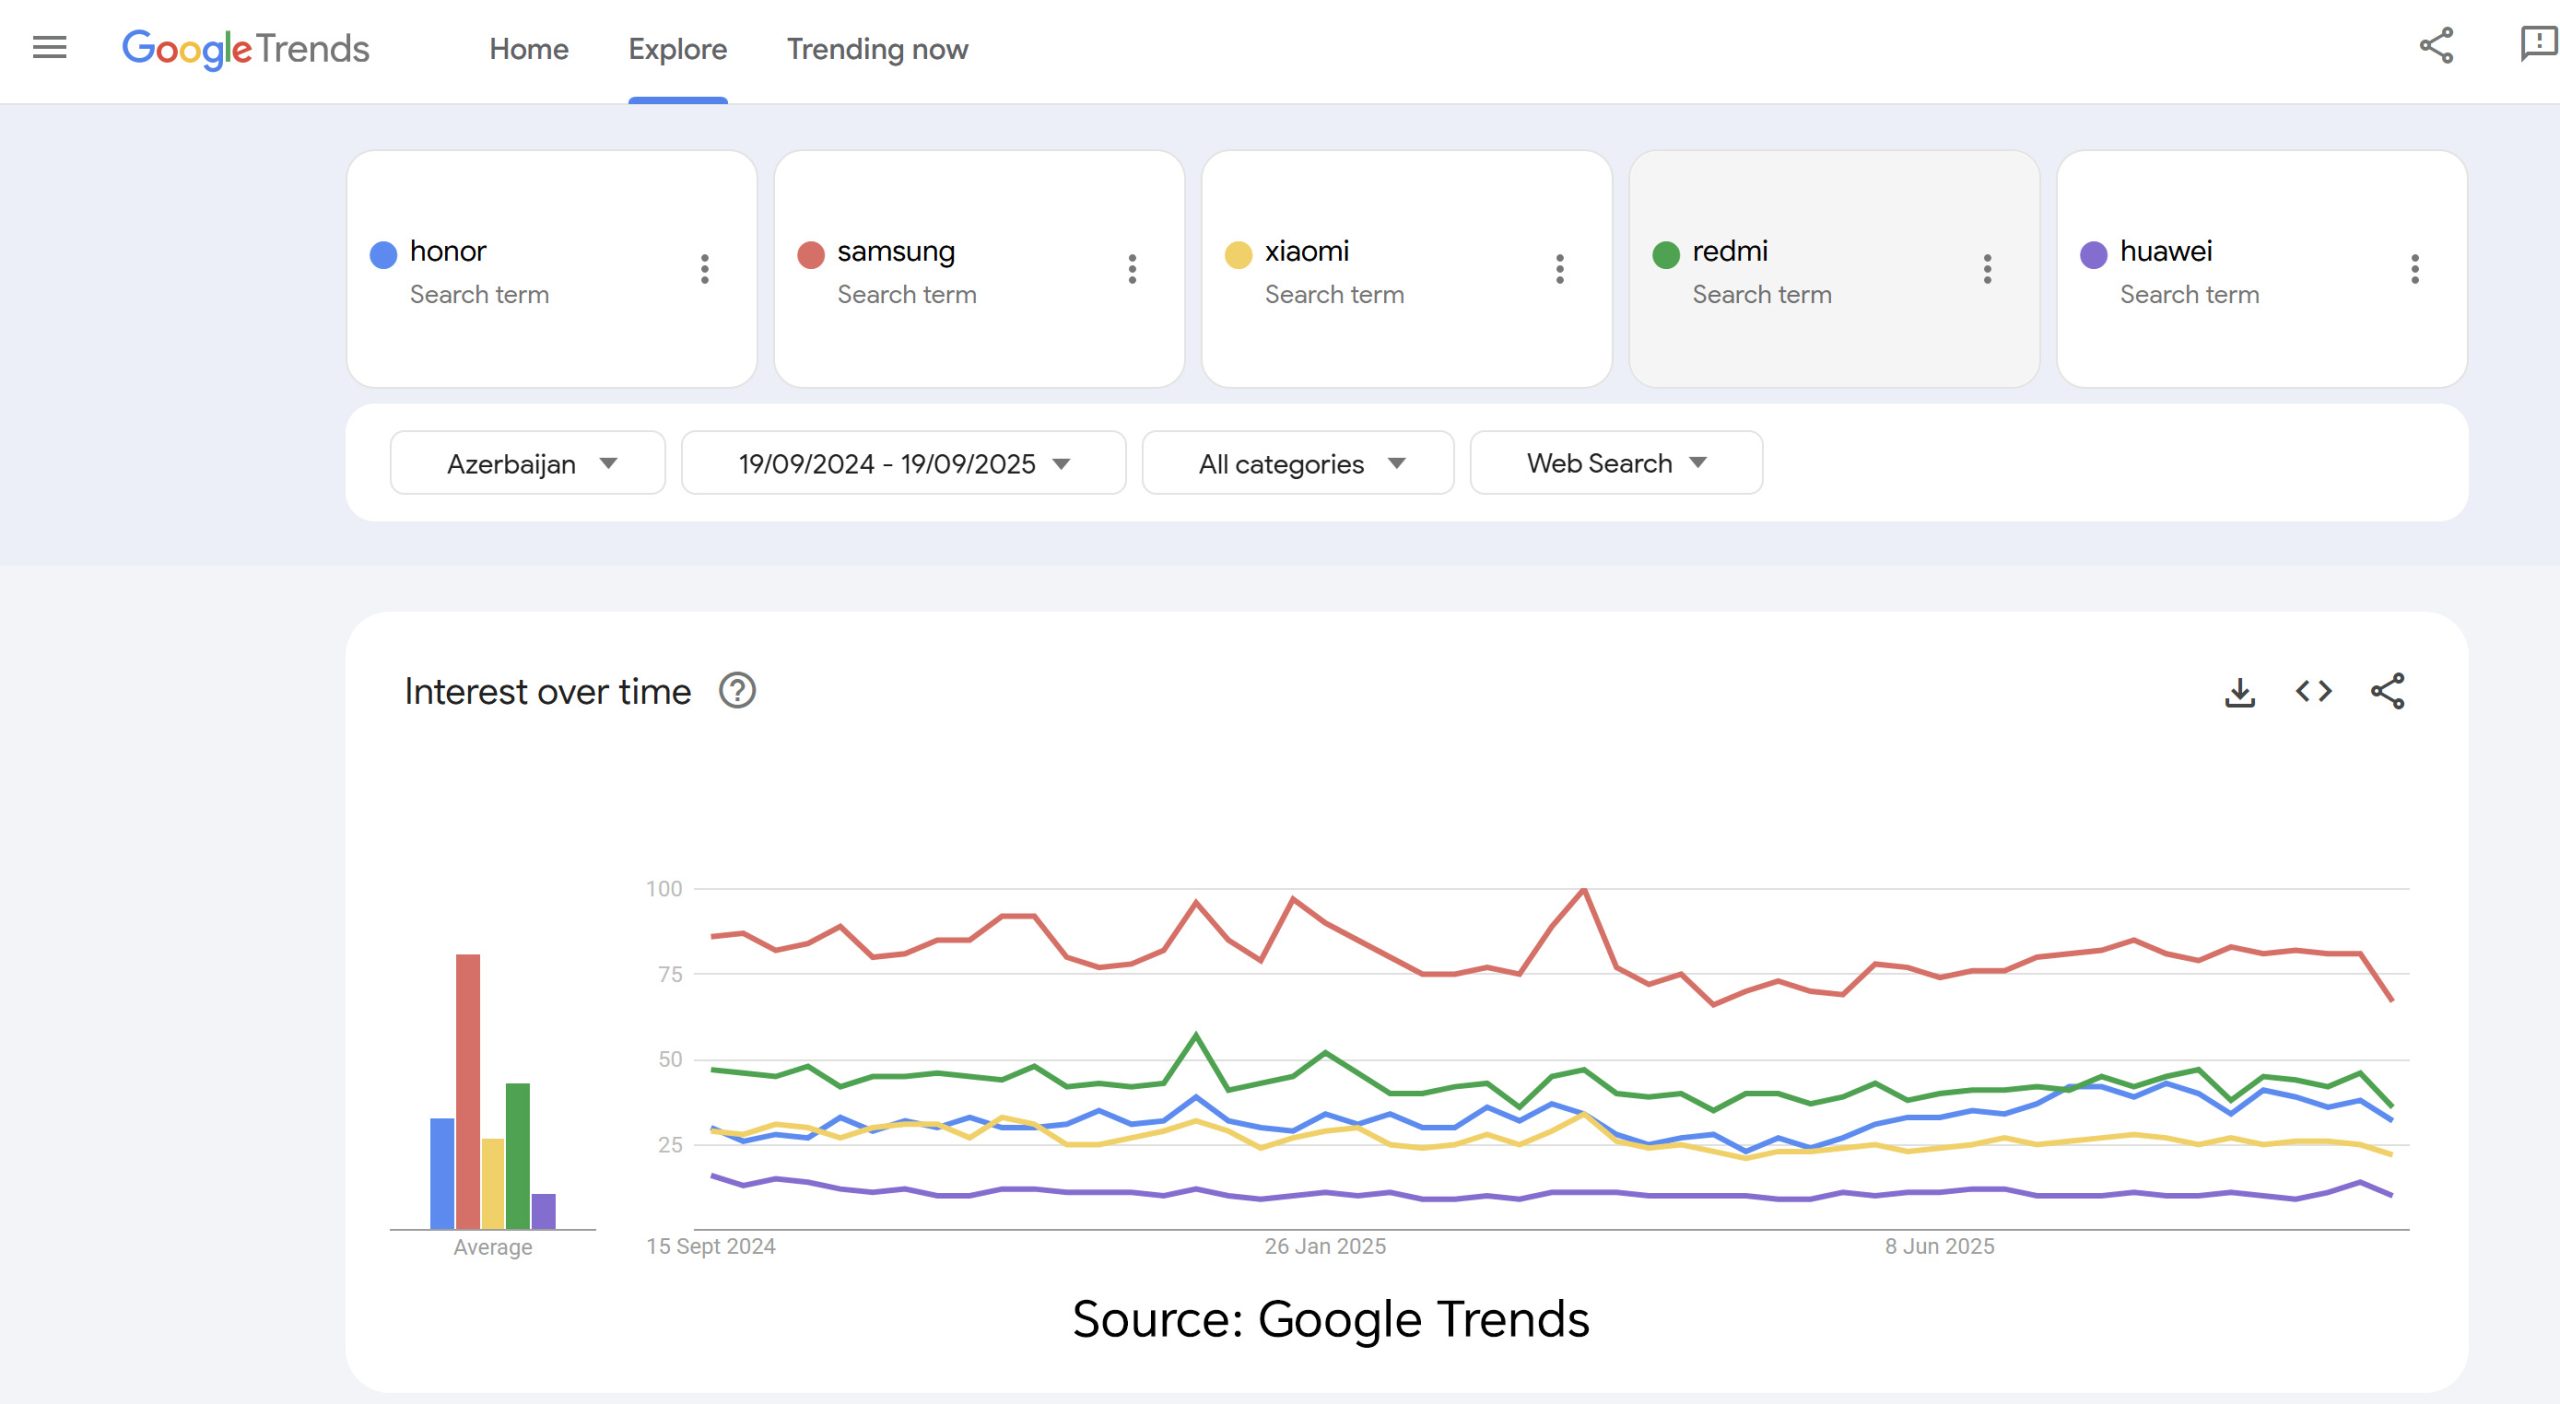Open the chart embed code icon

click(x=2313, y=692)
